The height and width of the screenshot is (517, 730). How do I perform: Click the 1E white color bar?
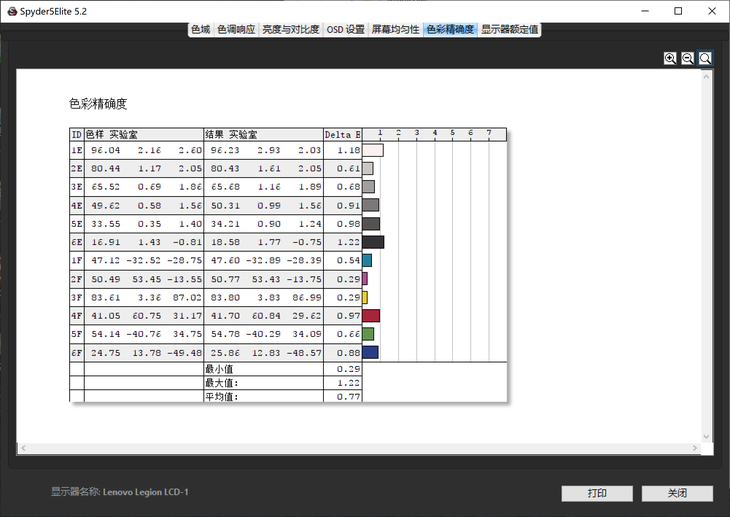[x=373, y=150]
